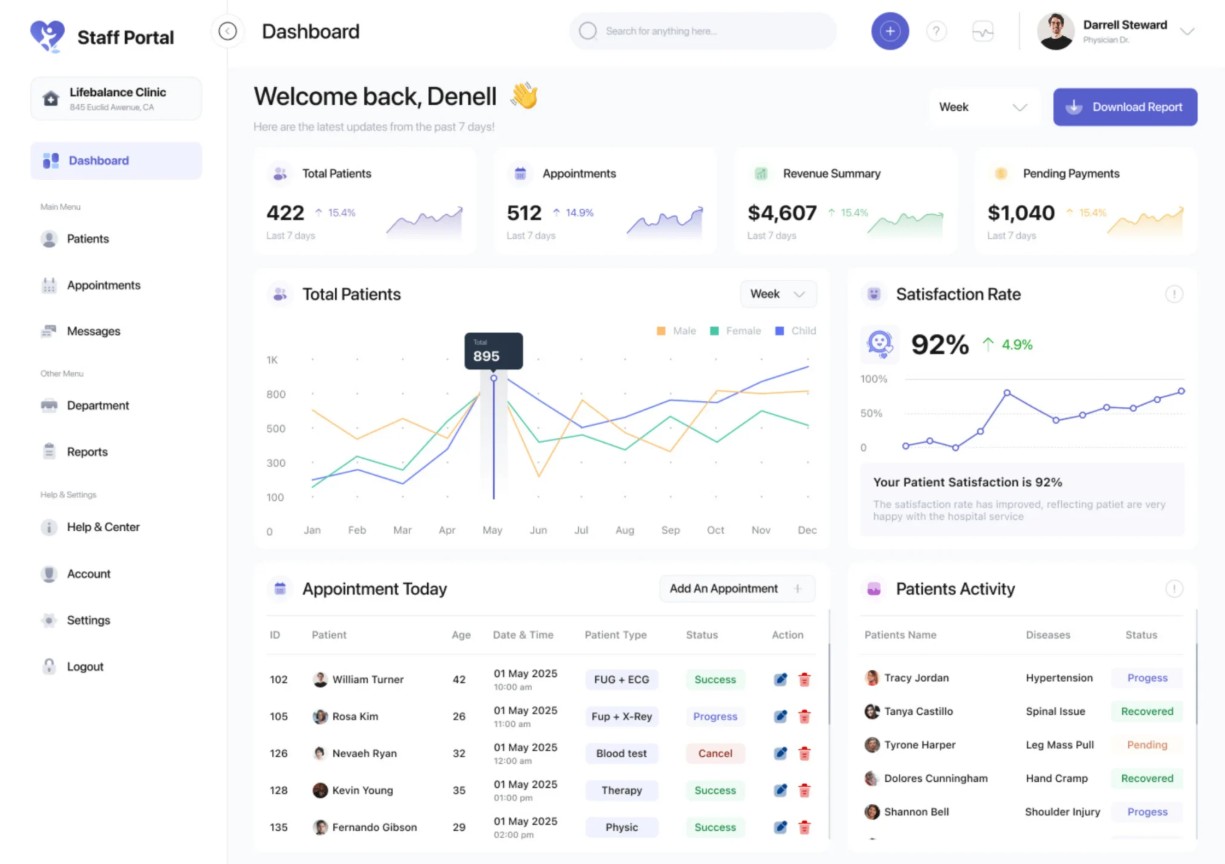The image size is (1225, 864).
Task: Click the Download Report button
Action: [1124, 107]
